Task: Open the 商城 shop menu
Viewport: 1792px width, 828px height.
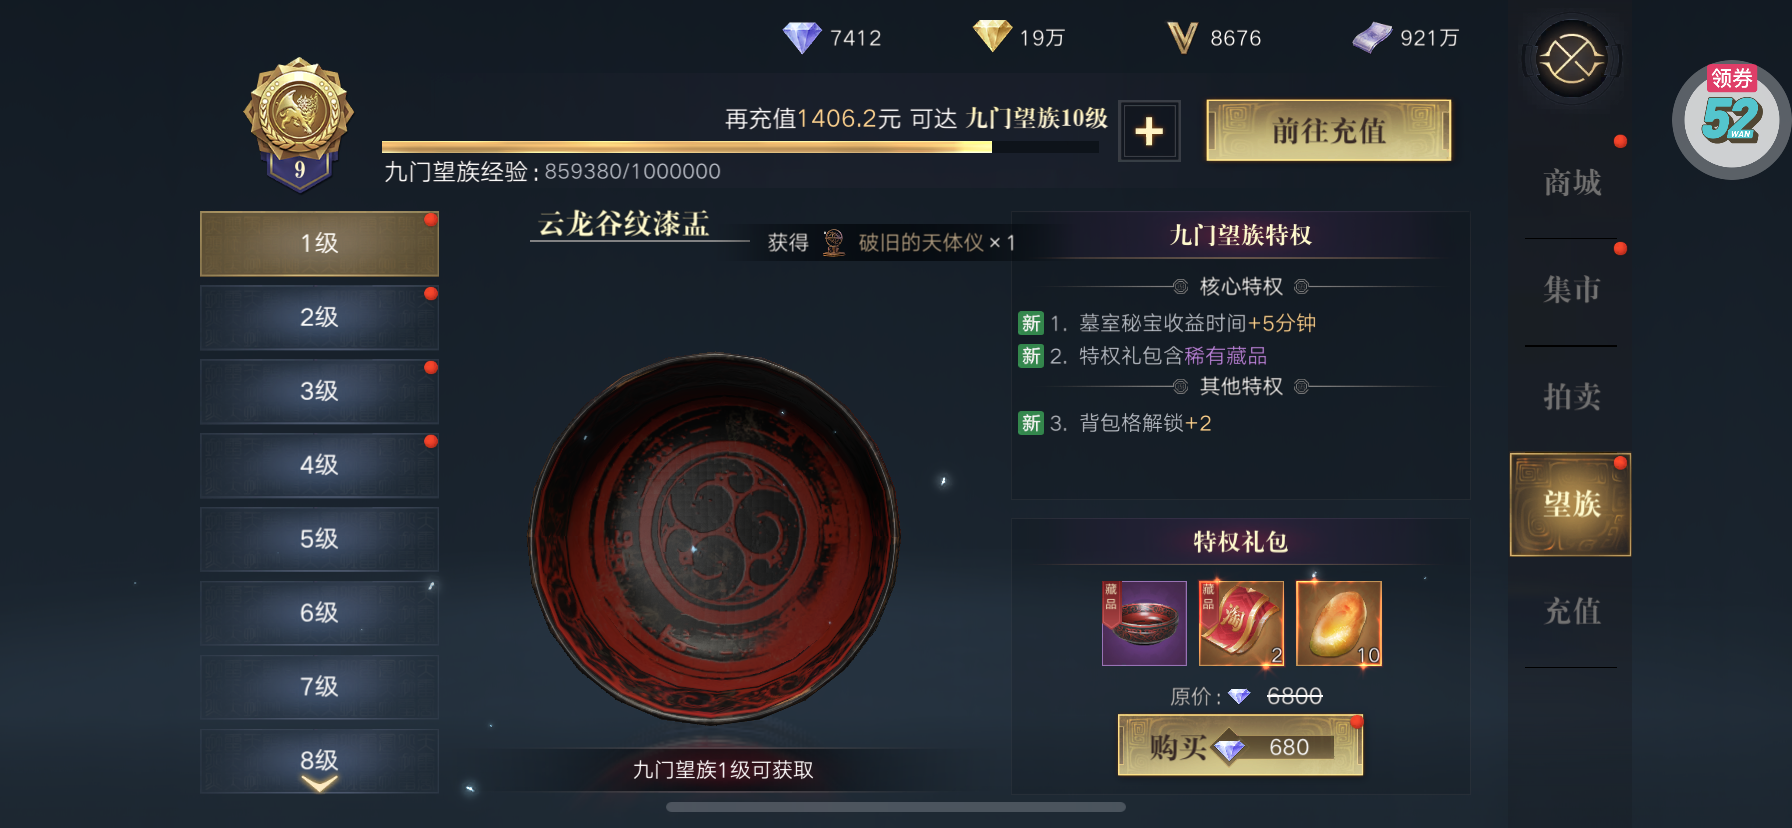Action: [x=1571, y=183]
